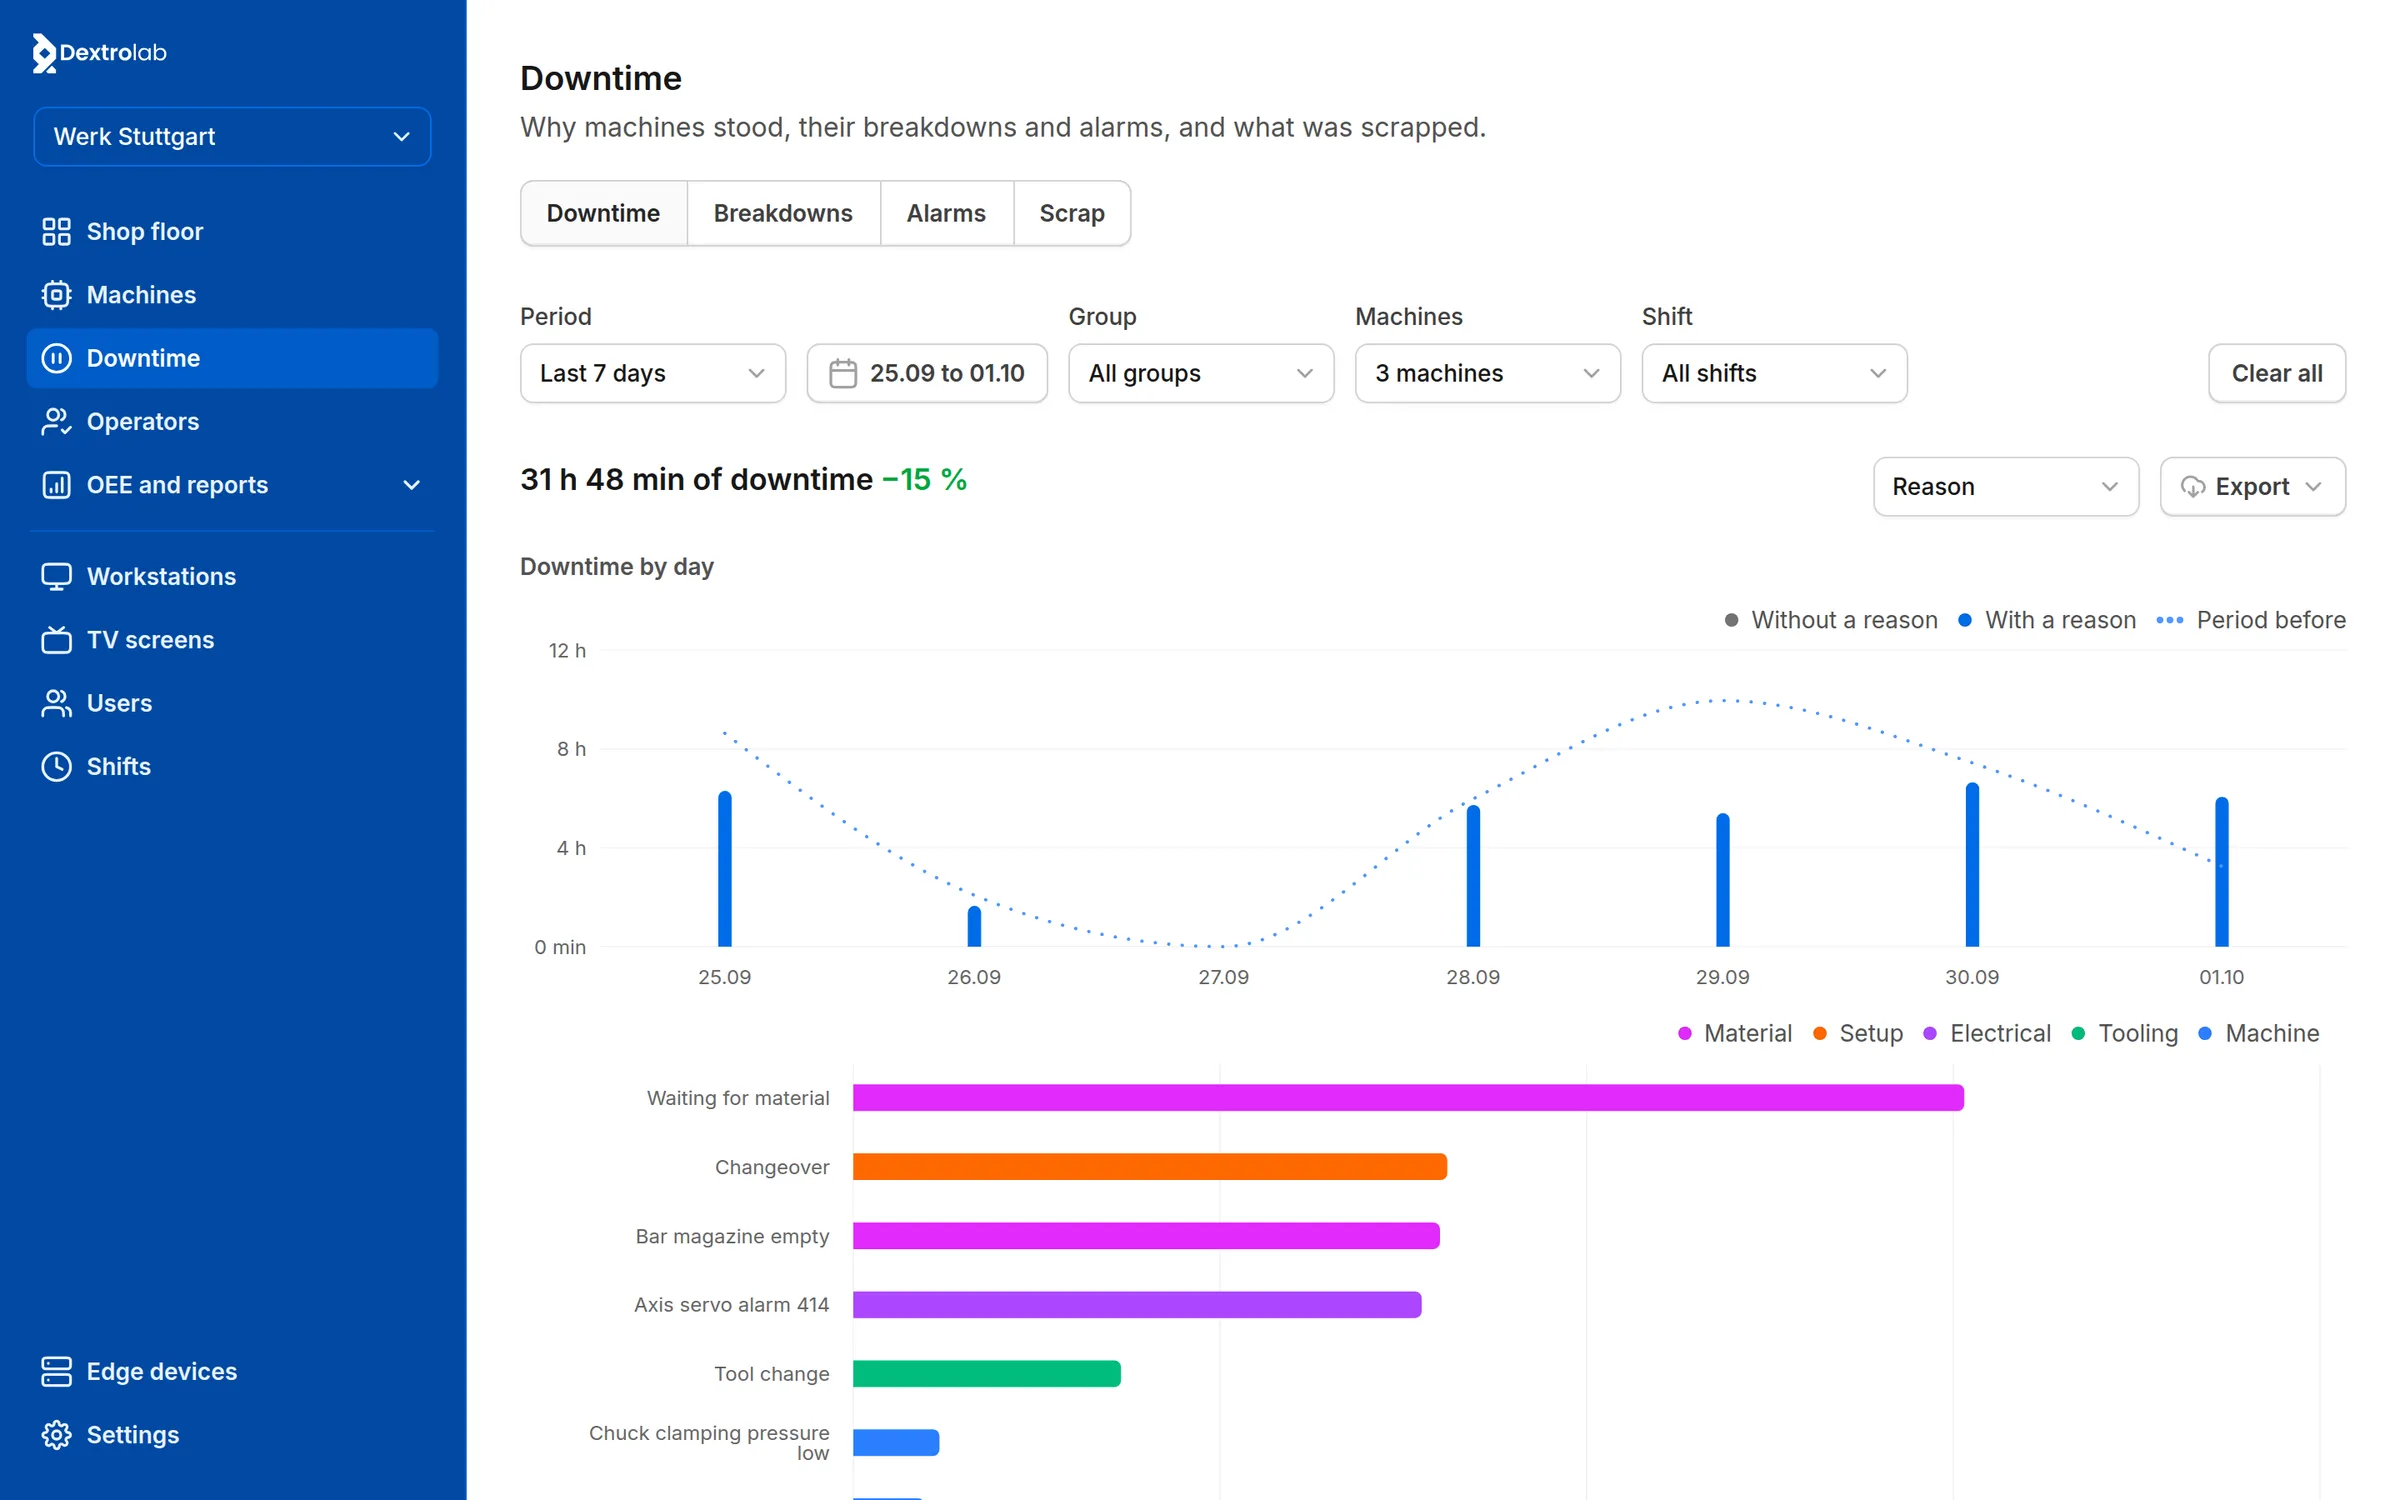
Task: Click the calendar icon in date range
Action: [843, 373]
